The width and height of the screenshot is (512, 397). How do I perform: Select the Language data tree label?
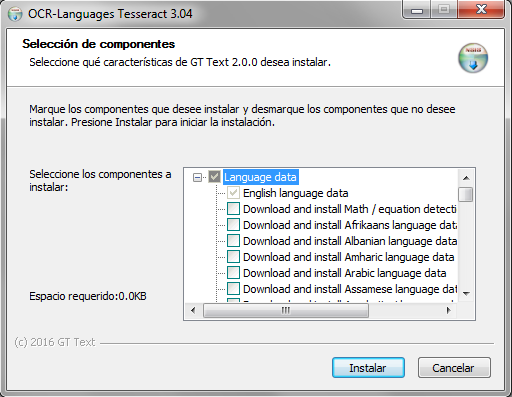click(260, 177)
